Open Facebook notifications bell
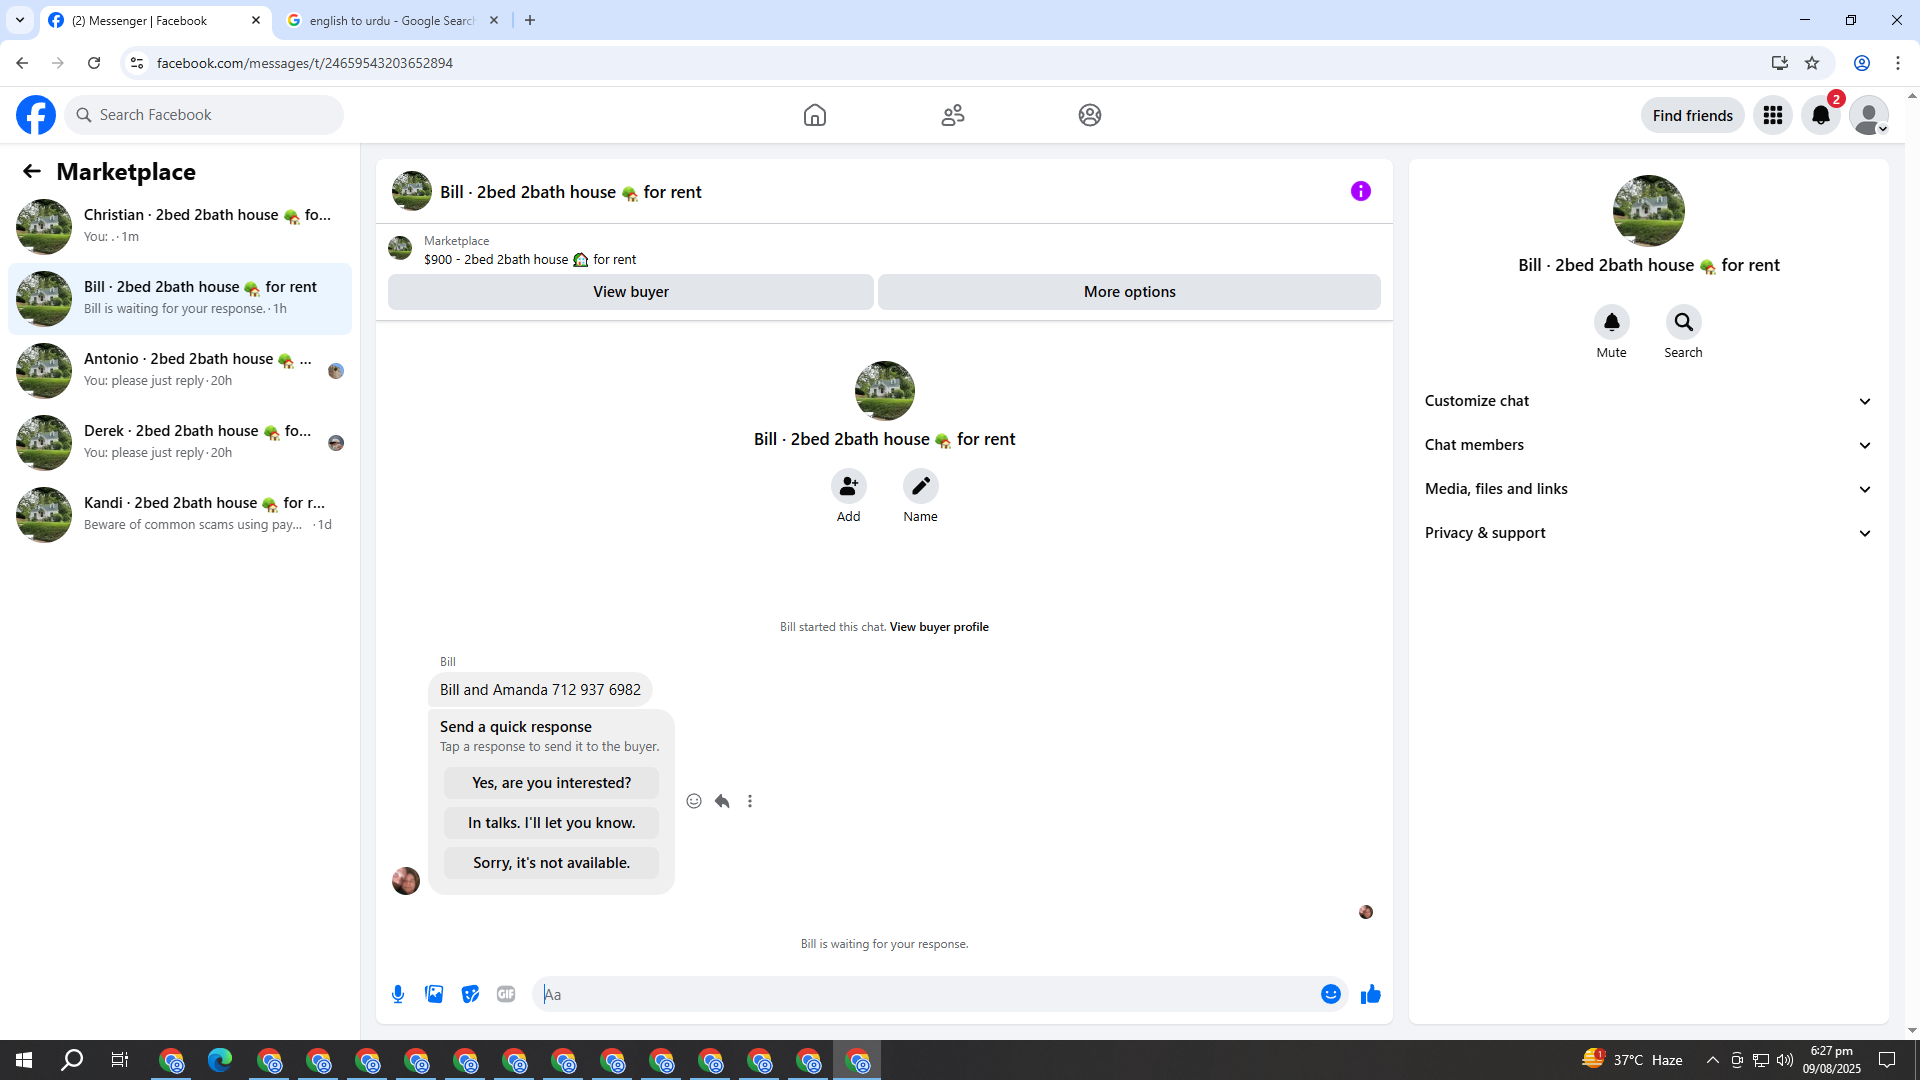The width and height of the screenshot is (1920, 1080). coord(1820,115)
